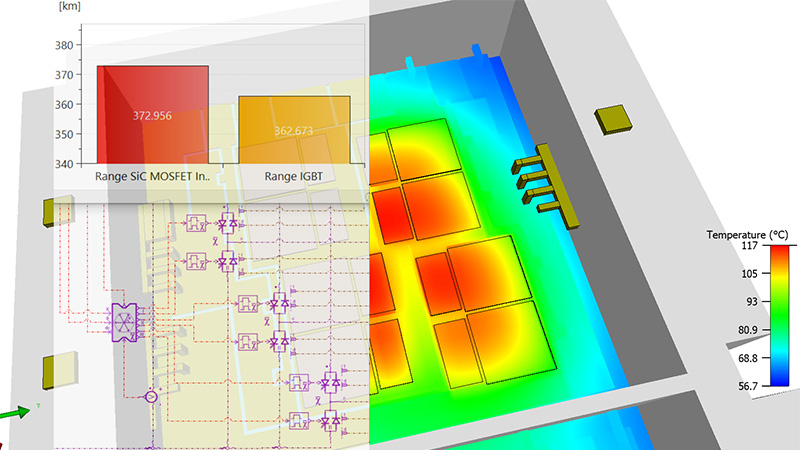Click the green Y-axis direction arrow
Image resolution: width=800 pixels, height=450 pixels.
[x=18, y=410]
